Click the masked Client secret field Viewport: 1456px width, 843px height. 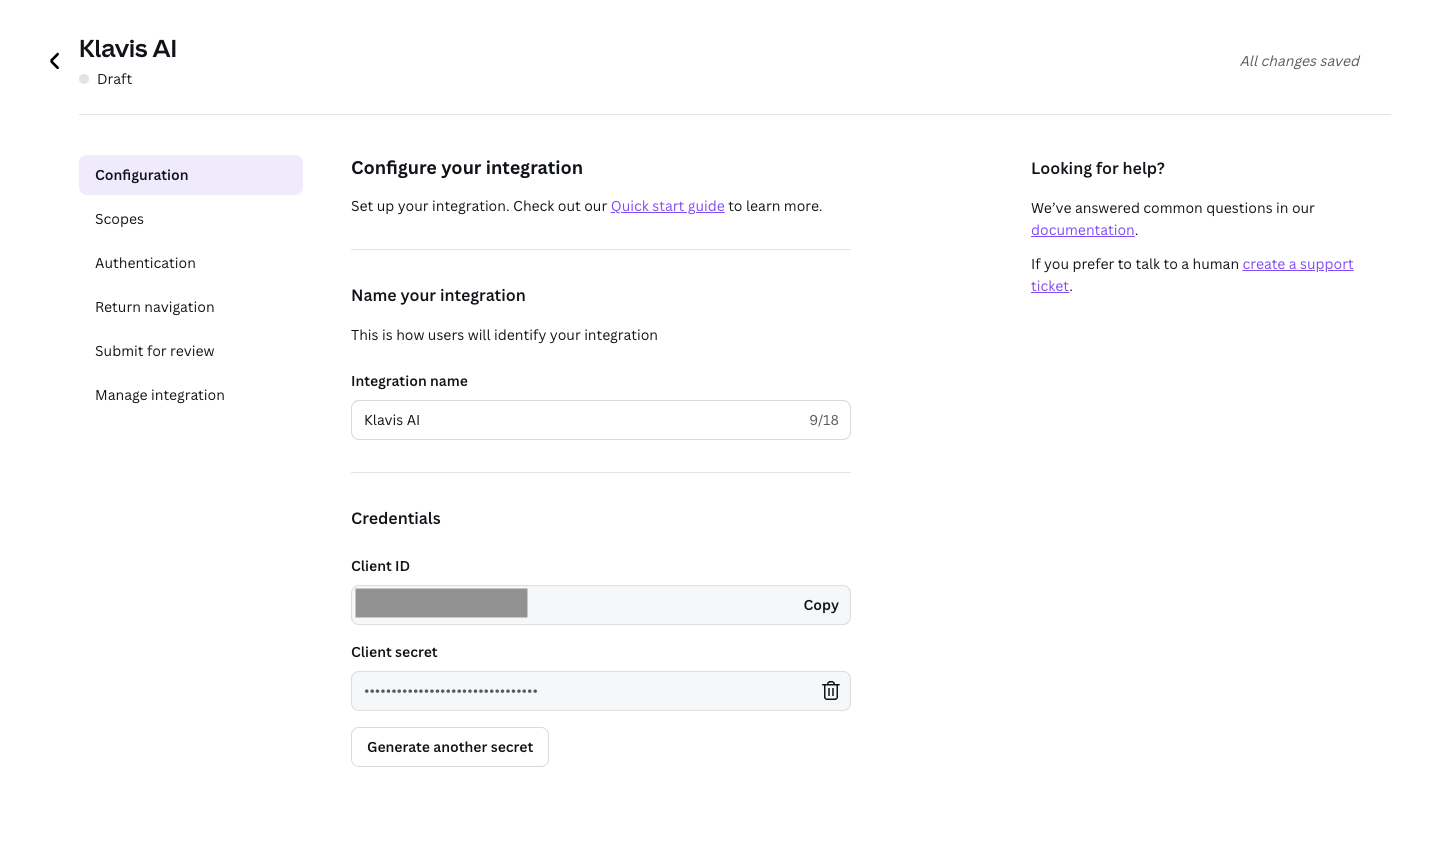601,691
